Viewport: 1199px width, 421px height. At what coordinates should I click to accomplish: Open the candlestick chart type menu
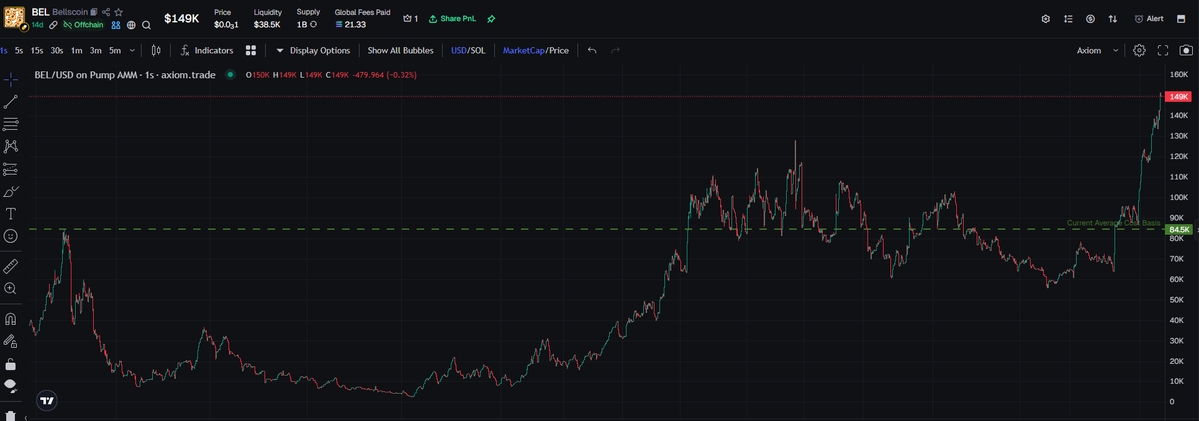coord(157,50)
